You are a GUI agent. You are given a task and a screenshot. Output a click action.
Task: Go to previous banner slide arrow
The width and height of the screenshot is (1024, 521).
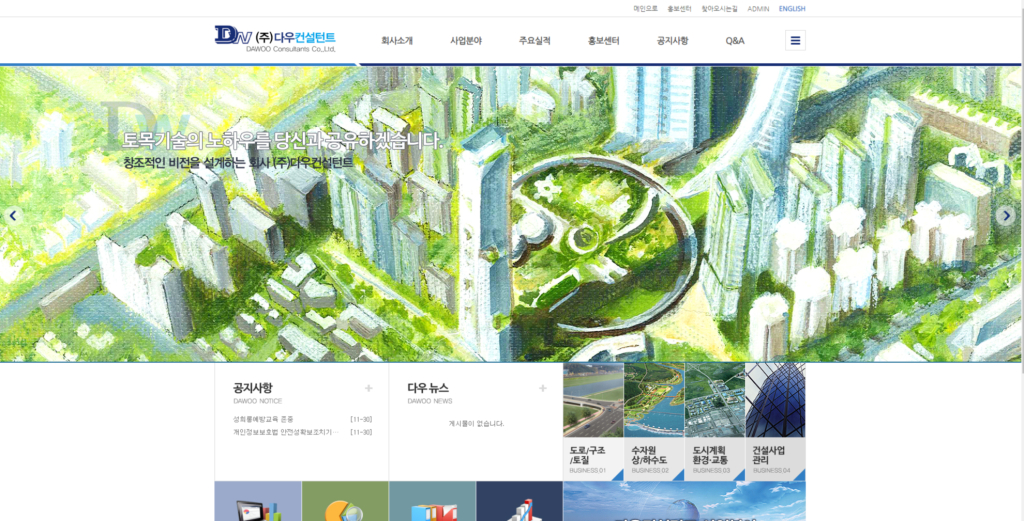coord(13,215)
